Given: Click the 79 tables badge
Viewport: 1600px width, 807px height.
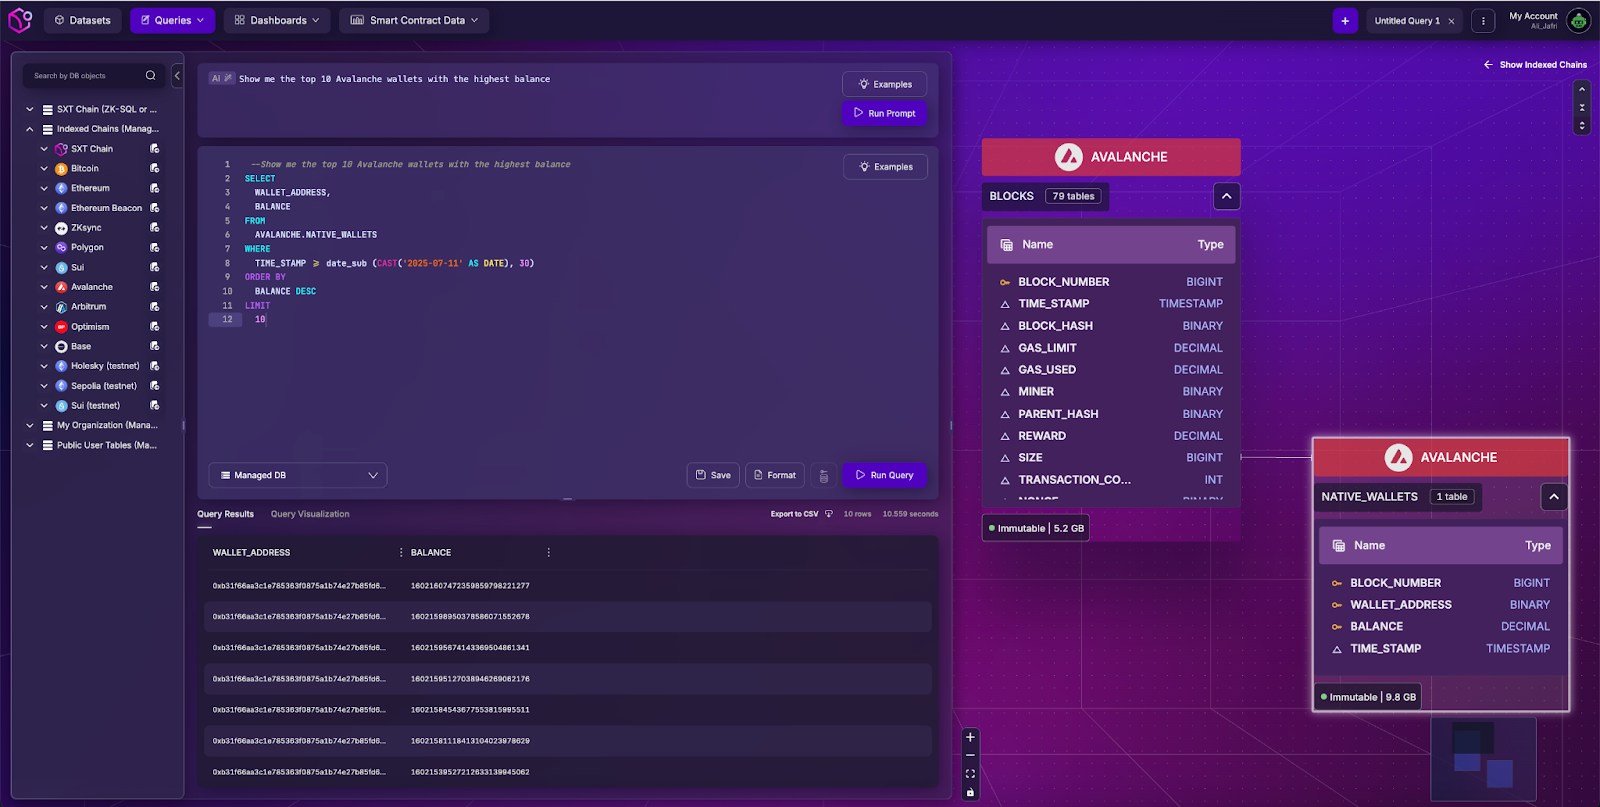Looking at the screenshot, I should [1073, 196].
